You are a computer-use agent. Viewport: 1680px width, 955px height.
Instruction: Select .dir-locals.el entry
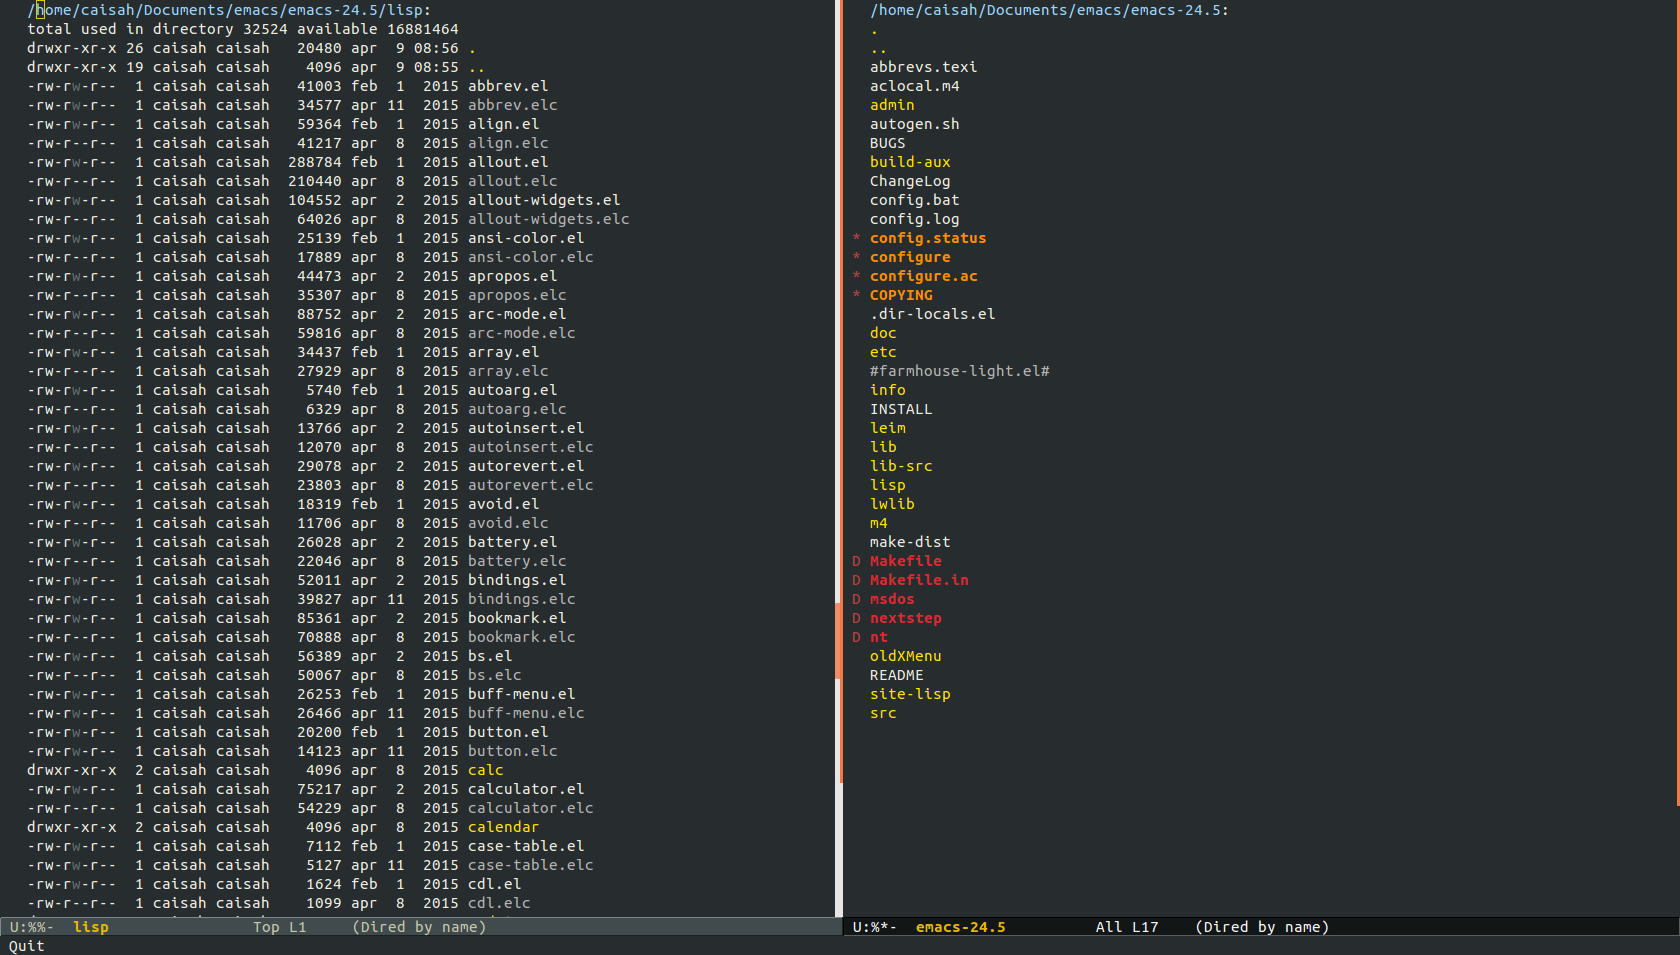tap(932, 314)
